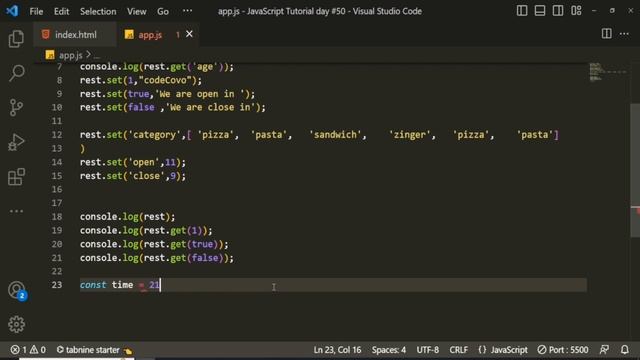
Task: Open the Extensions view
Action: [x=16, y=177]
